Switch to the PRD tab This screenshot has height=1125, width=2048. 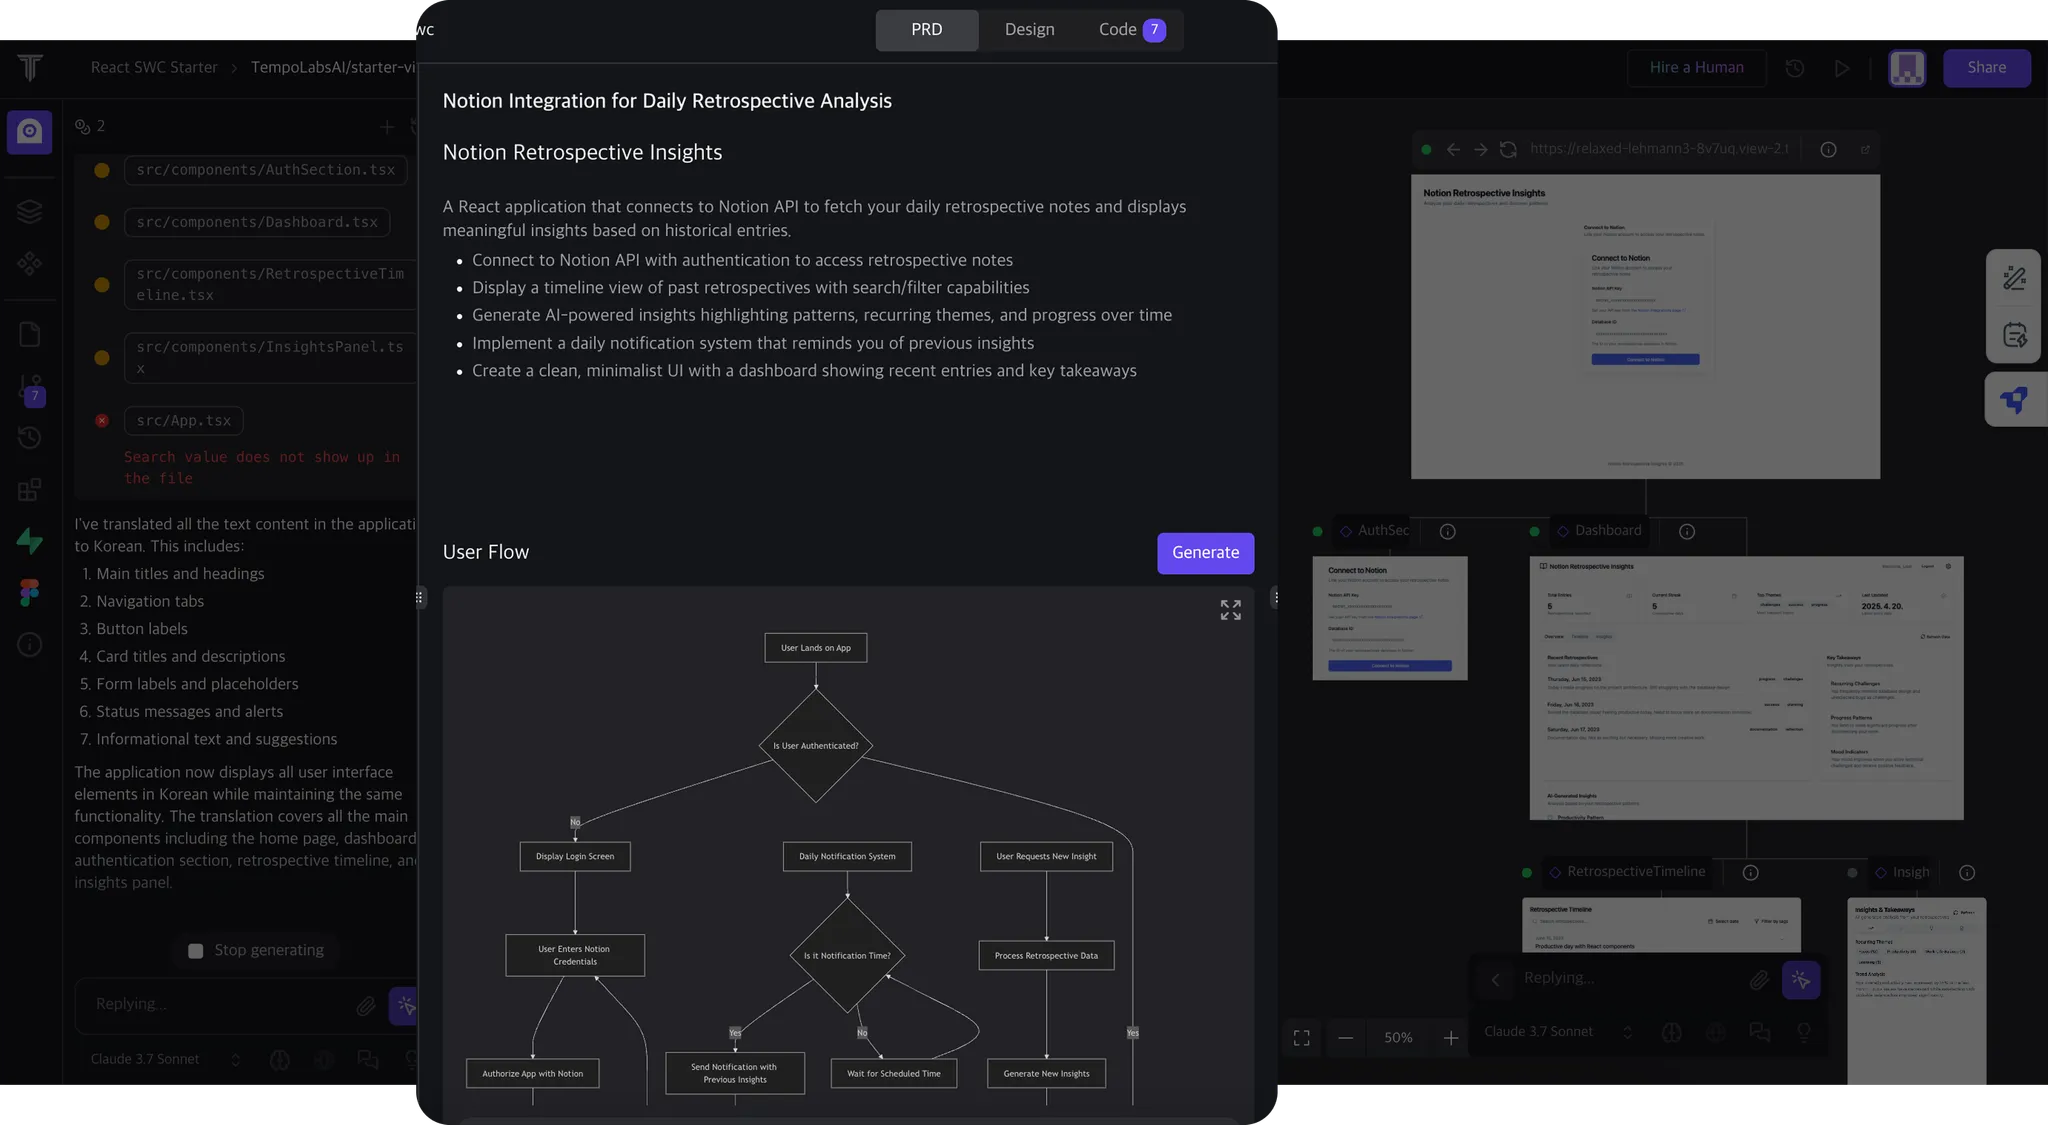pos(926,30)
